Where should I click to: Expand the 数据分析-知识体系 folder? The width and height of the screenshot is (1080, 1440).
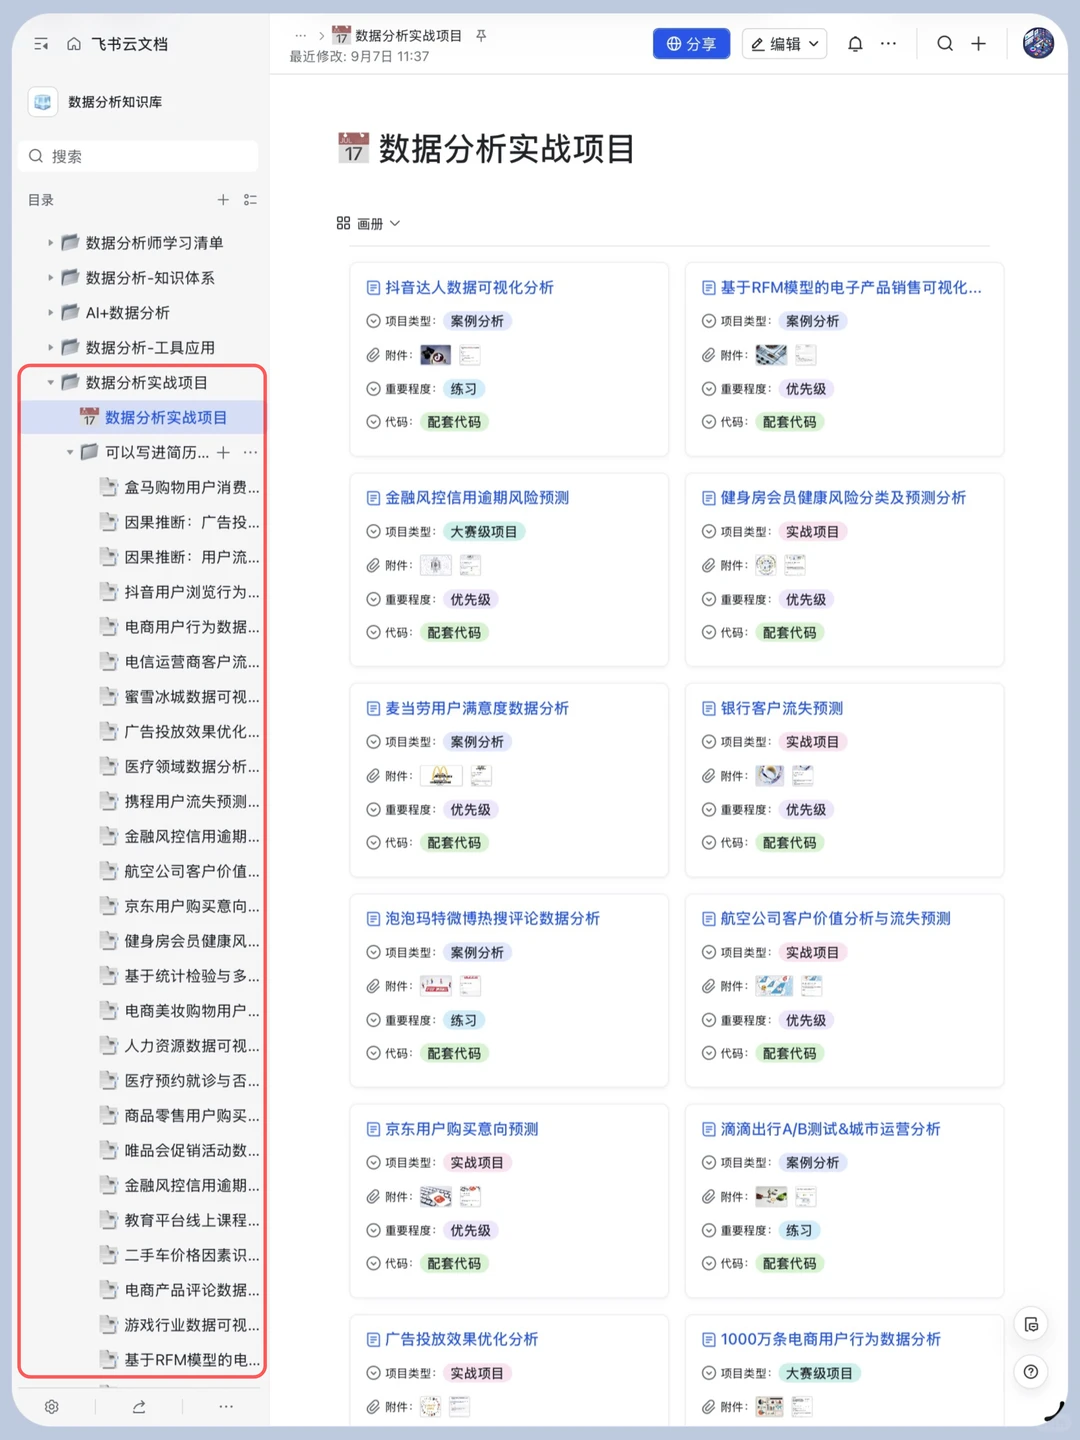(51, 278)
